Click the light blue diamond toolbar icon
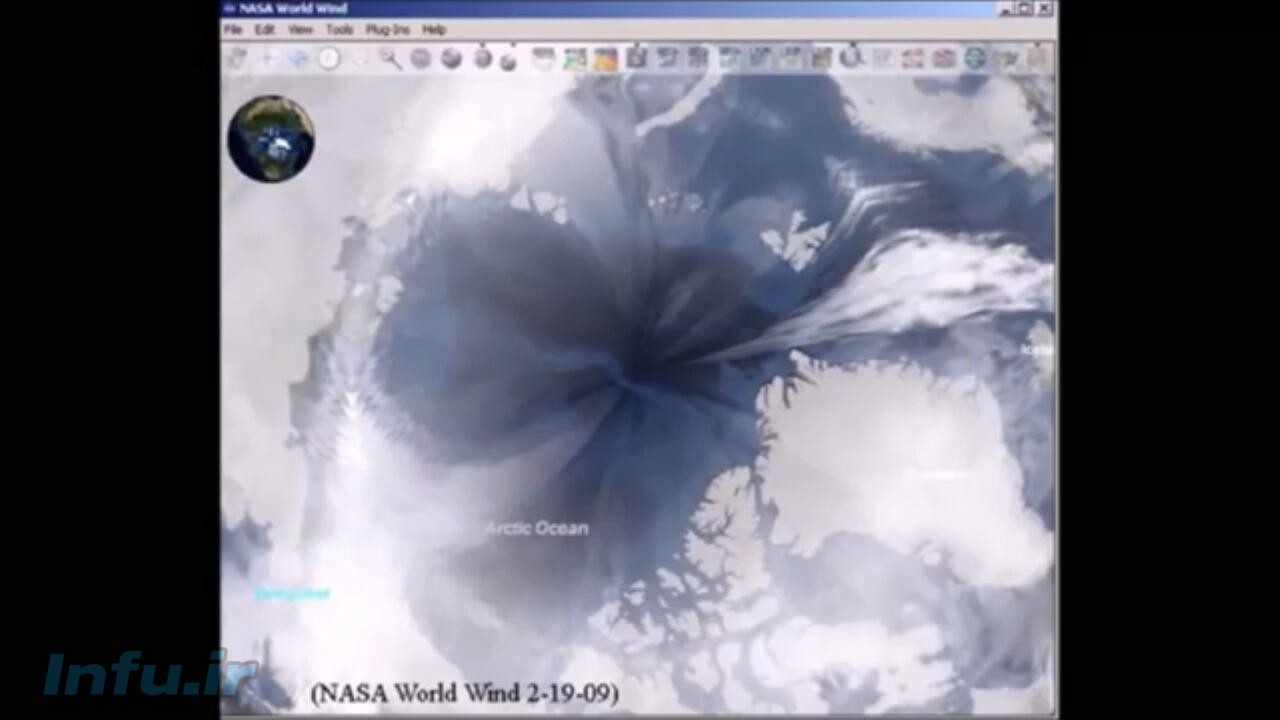Screen dimensions: 1280x720 pyautogui.click(x=298, y=59)
